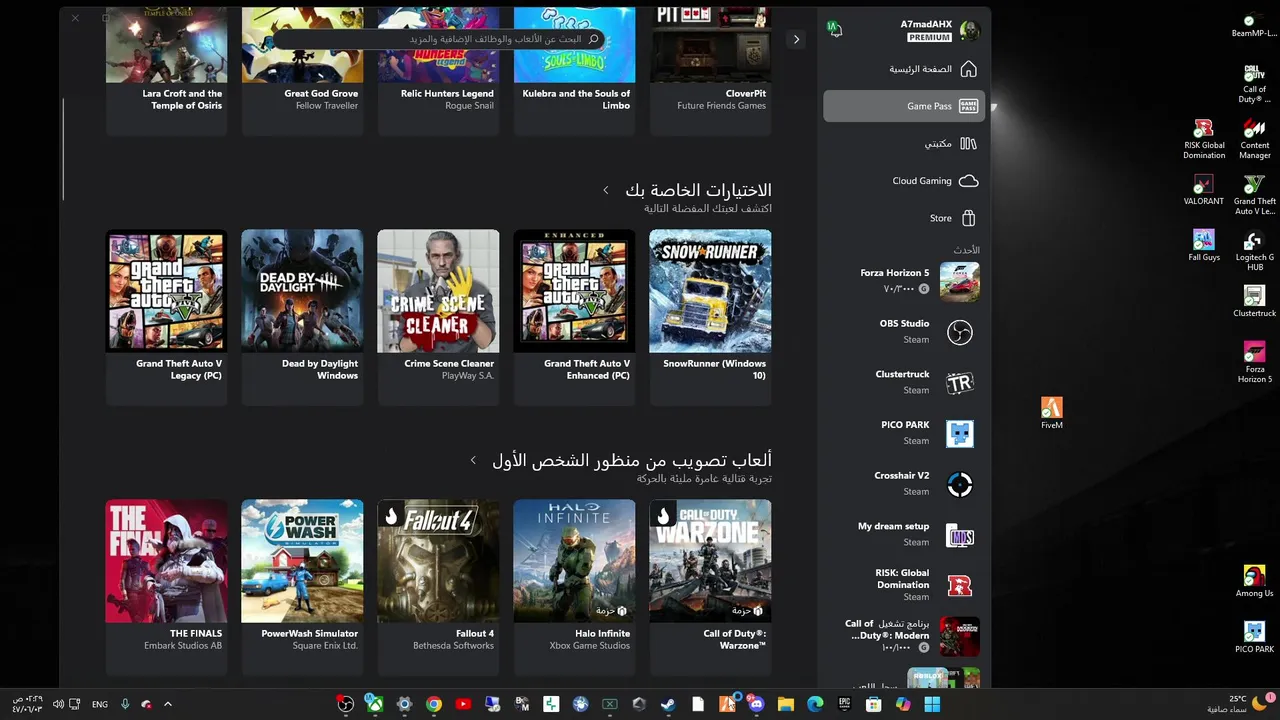Open Google Chrome from taskbar
1280x720 pixels.
[x=433, y=704]
